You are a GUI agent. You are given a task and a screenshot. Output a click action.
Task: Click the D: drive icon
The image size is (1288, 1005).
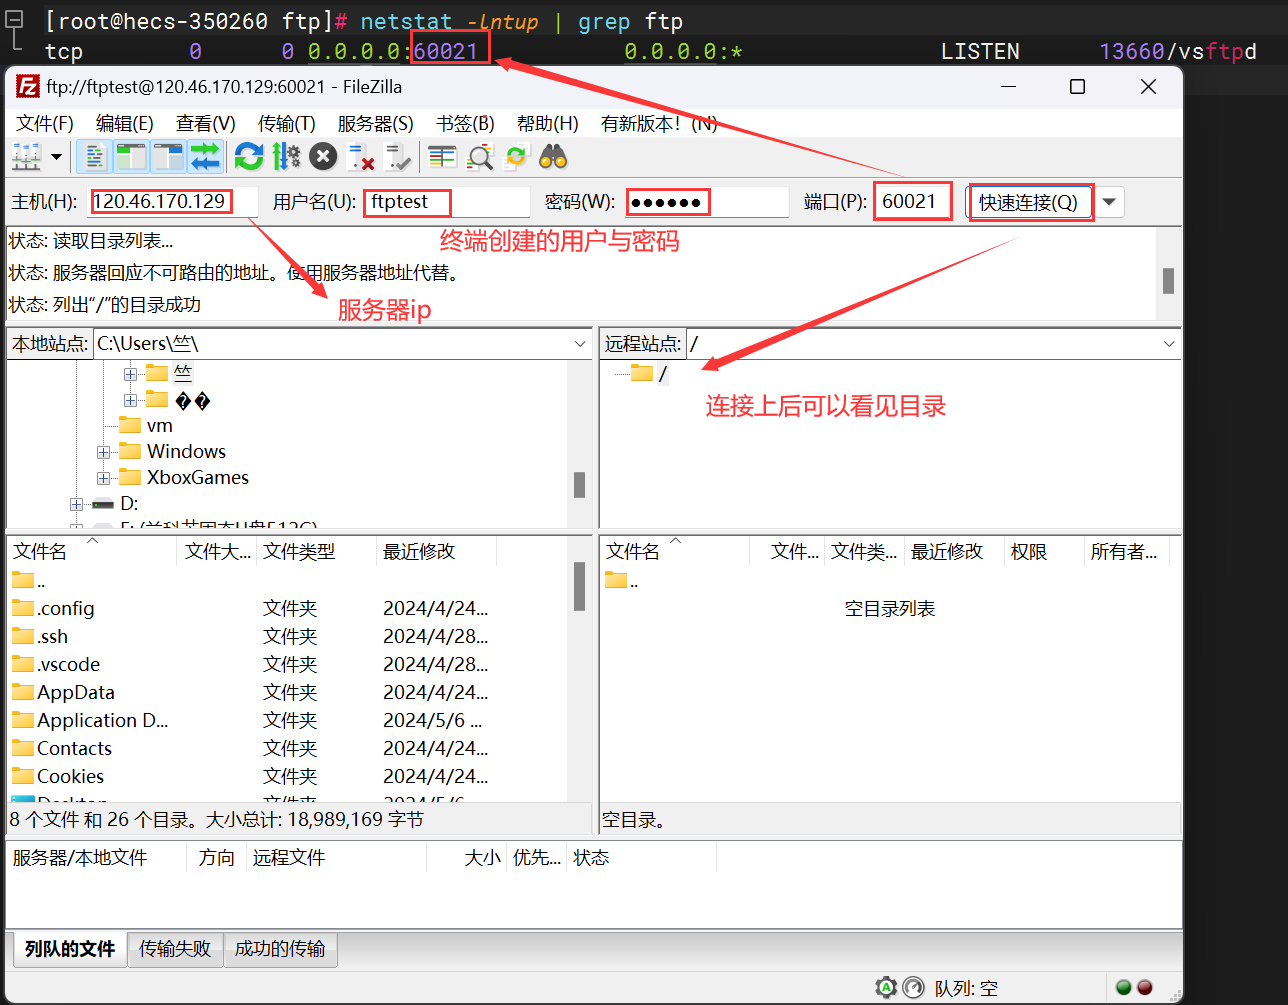click(x=103, y=504)
